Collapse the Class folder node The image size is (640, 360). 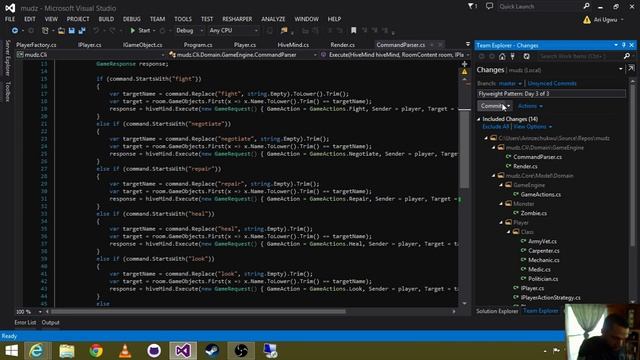[509, 232]
